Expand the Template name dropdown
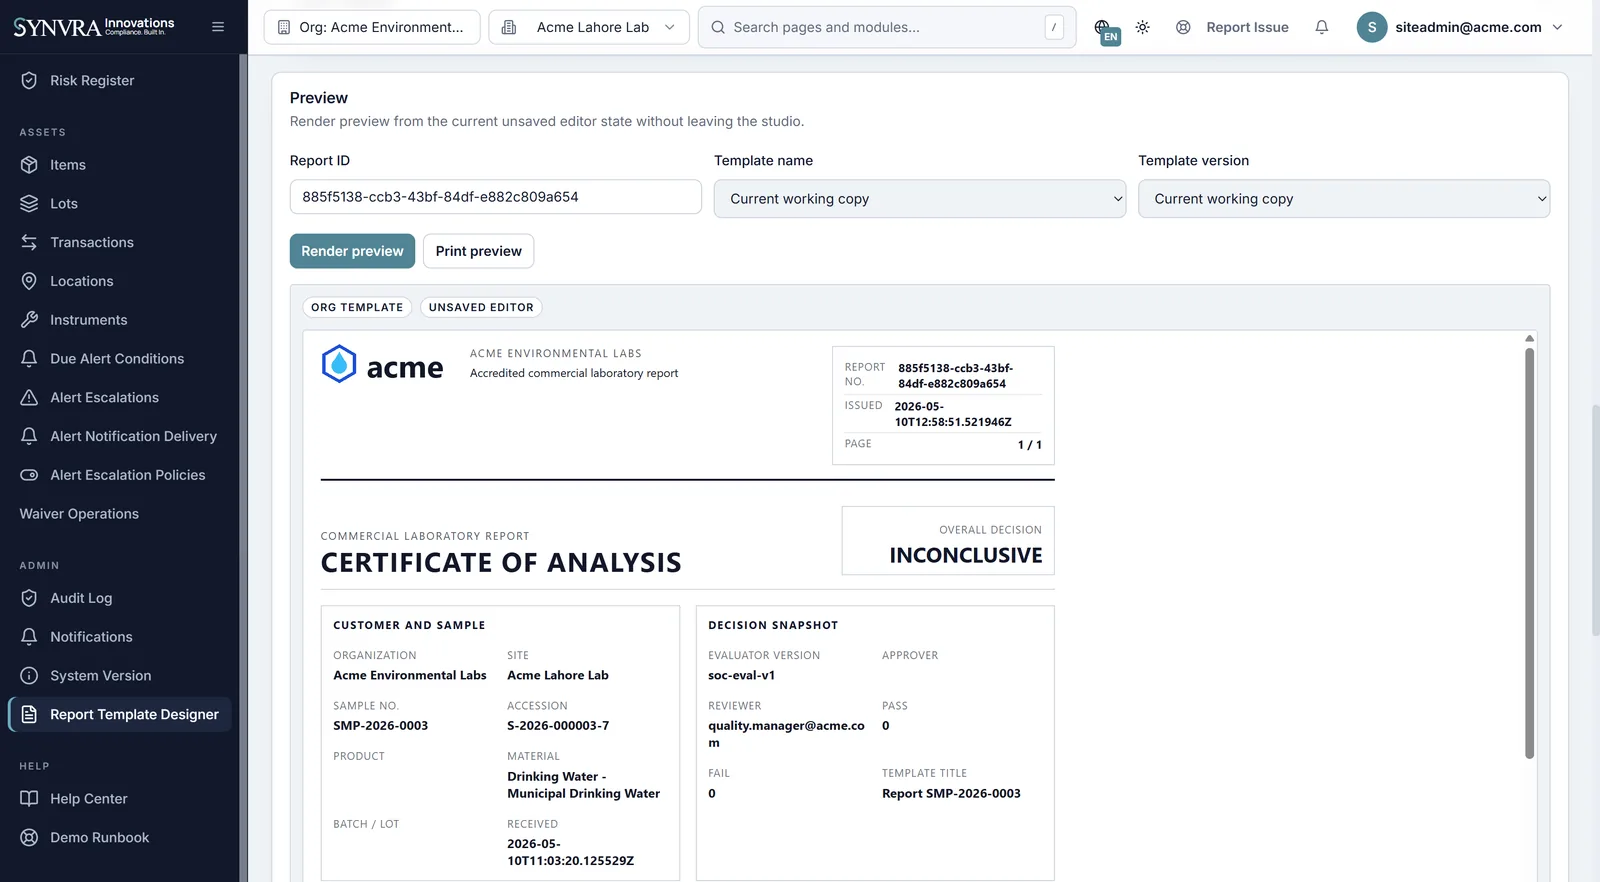The height and width of the screenshot is (882, 1600). coord(920,199)
